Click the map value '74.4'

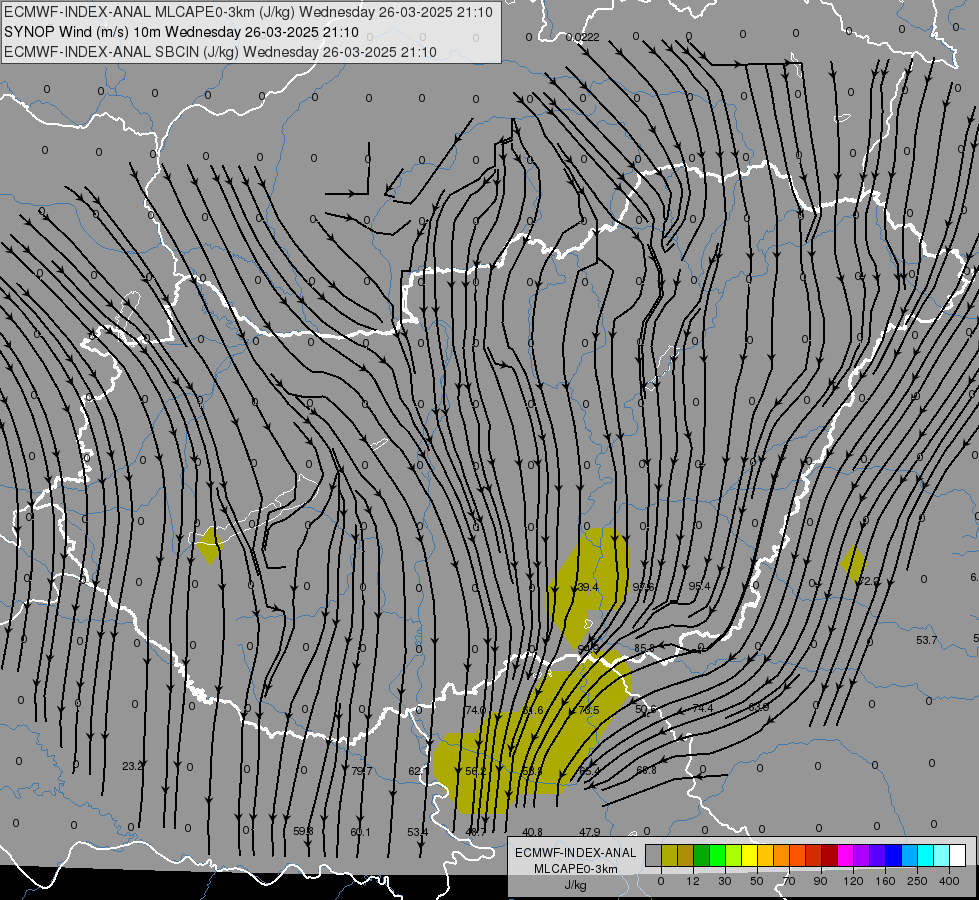(702, 708)
